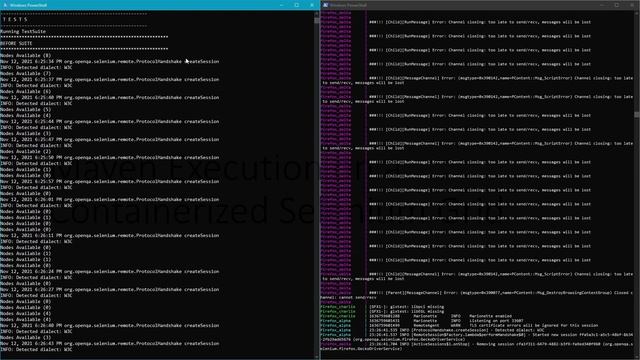This screenshot has width=640, height=360.
Task: Click the 6:25:50 PM createSession log line
Action: (109, 158)
